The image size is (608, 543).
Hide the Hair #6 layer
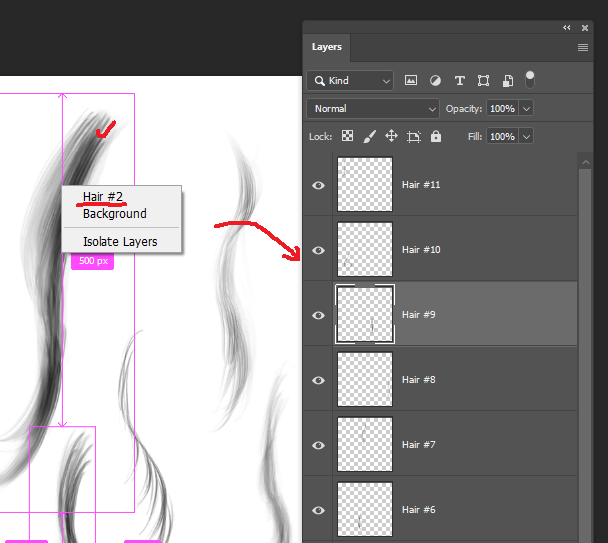[318, 510]
